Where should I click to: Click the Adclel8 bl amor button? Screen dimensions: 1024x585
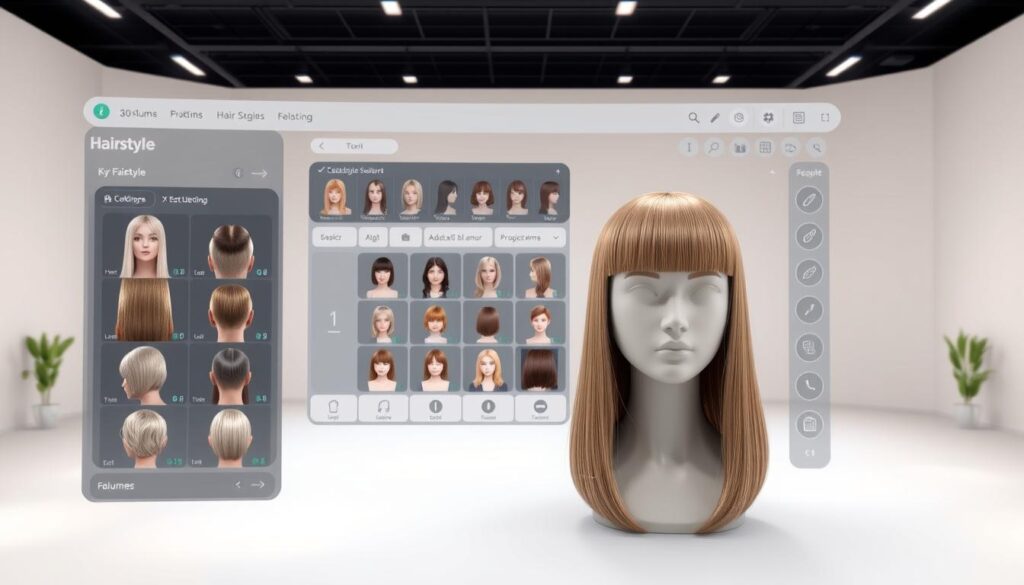pos(457,237)
